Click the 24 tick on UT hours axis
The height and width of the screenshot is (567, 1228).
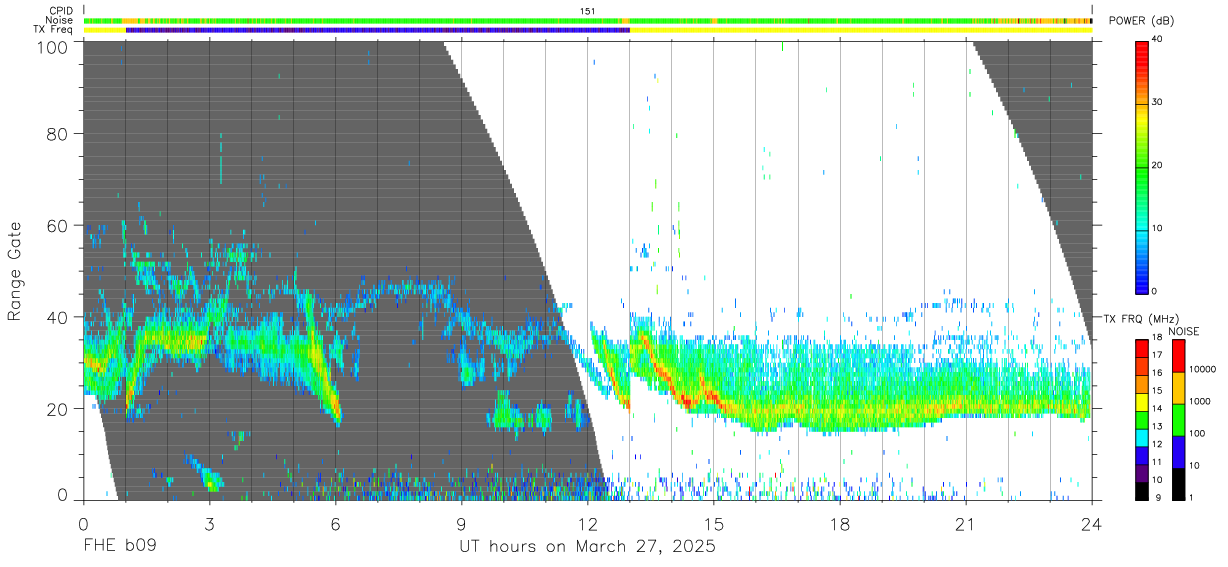1091,523
